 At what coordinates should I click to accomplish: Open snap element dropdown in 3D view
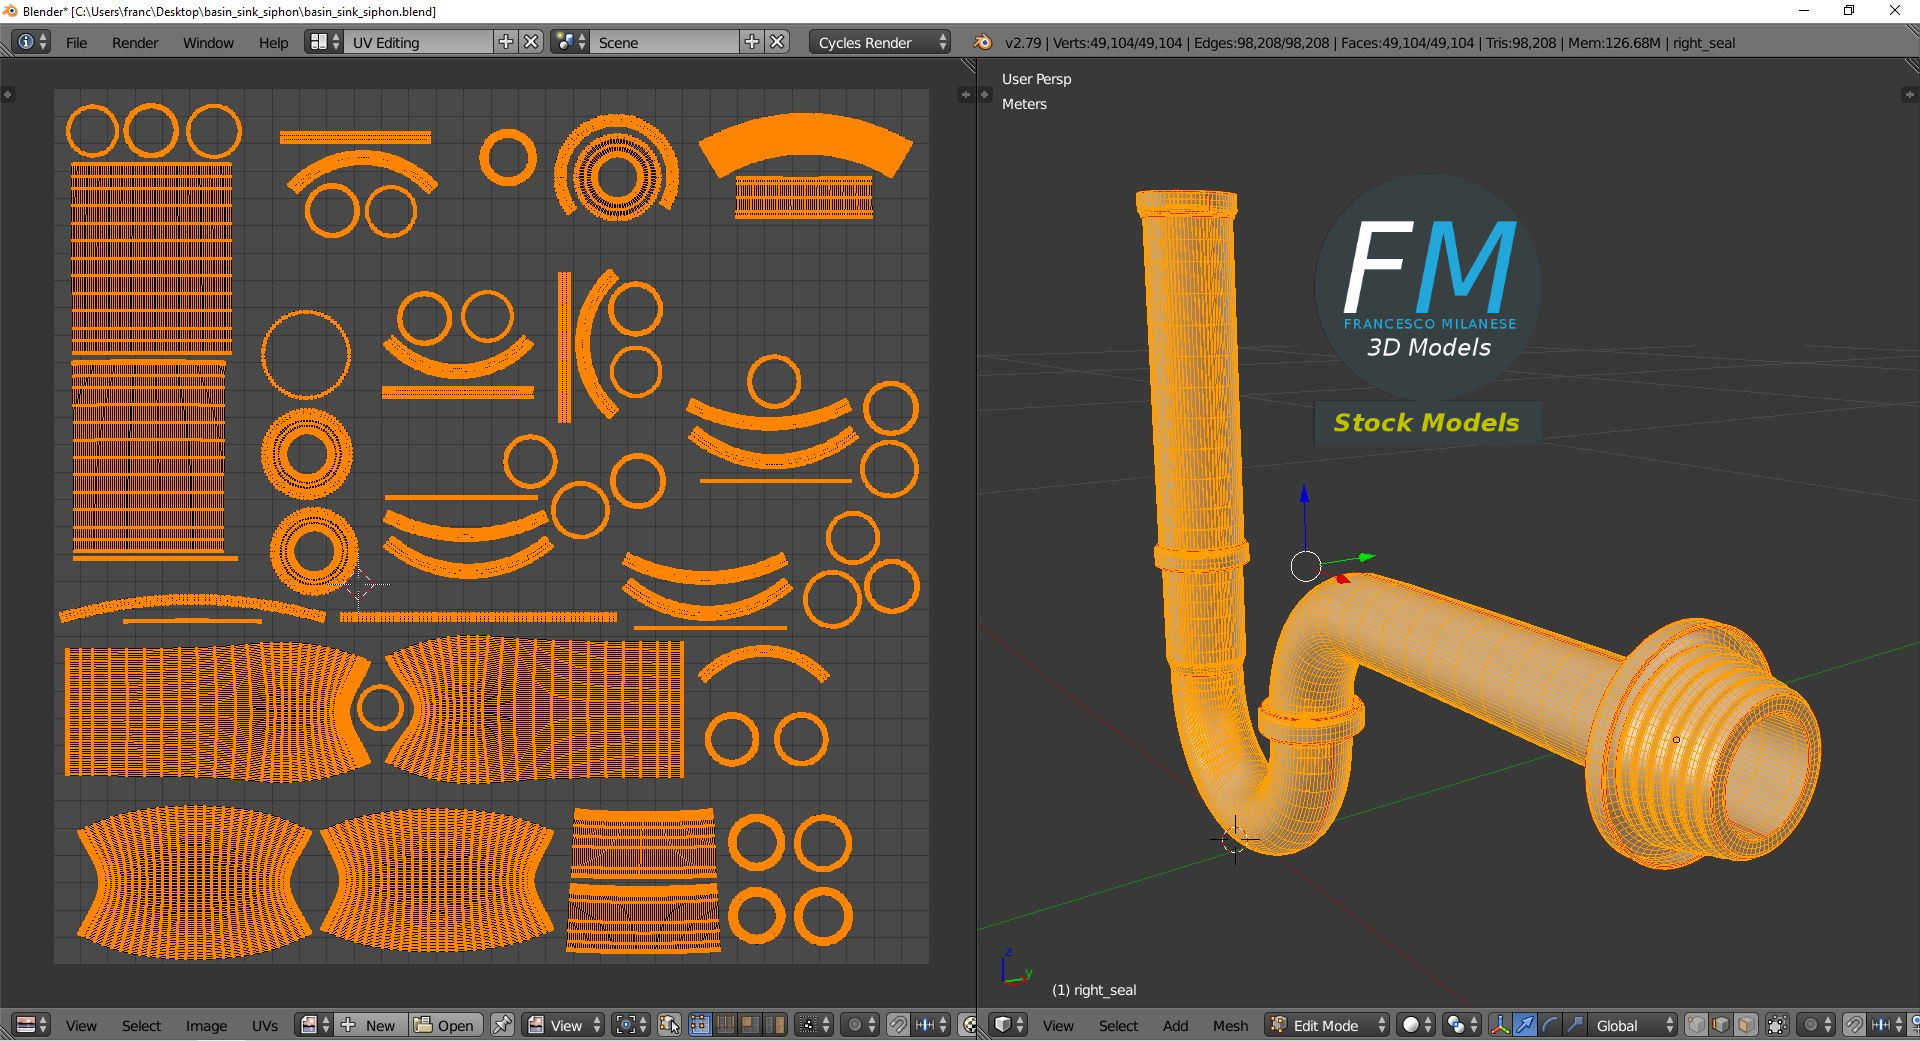1885,1025
